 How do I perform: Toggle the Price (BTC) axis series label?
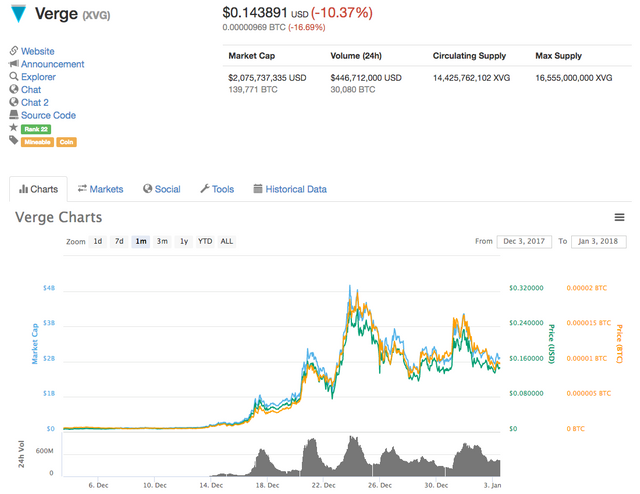619,343
